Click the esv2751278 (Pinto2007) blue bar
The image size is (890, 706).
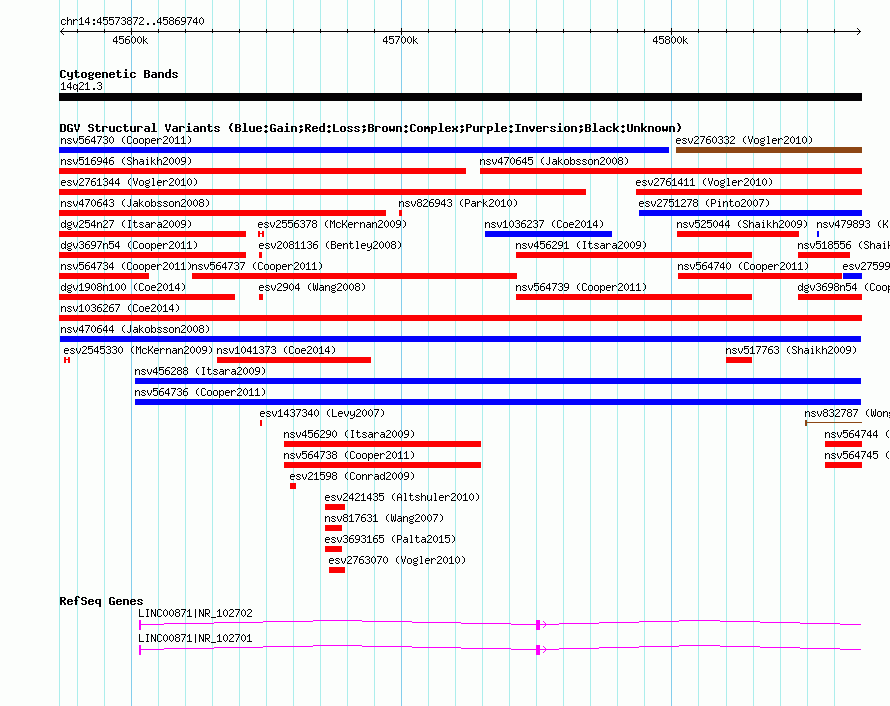(x=750, y=213)
